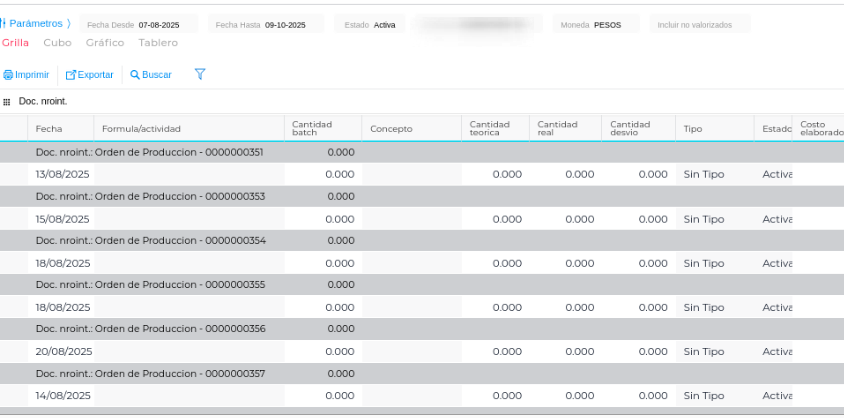Click the Imprimir printer icon
Screen dimensions: 844x418
[x=8, y=75]
